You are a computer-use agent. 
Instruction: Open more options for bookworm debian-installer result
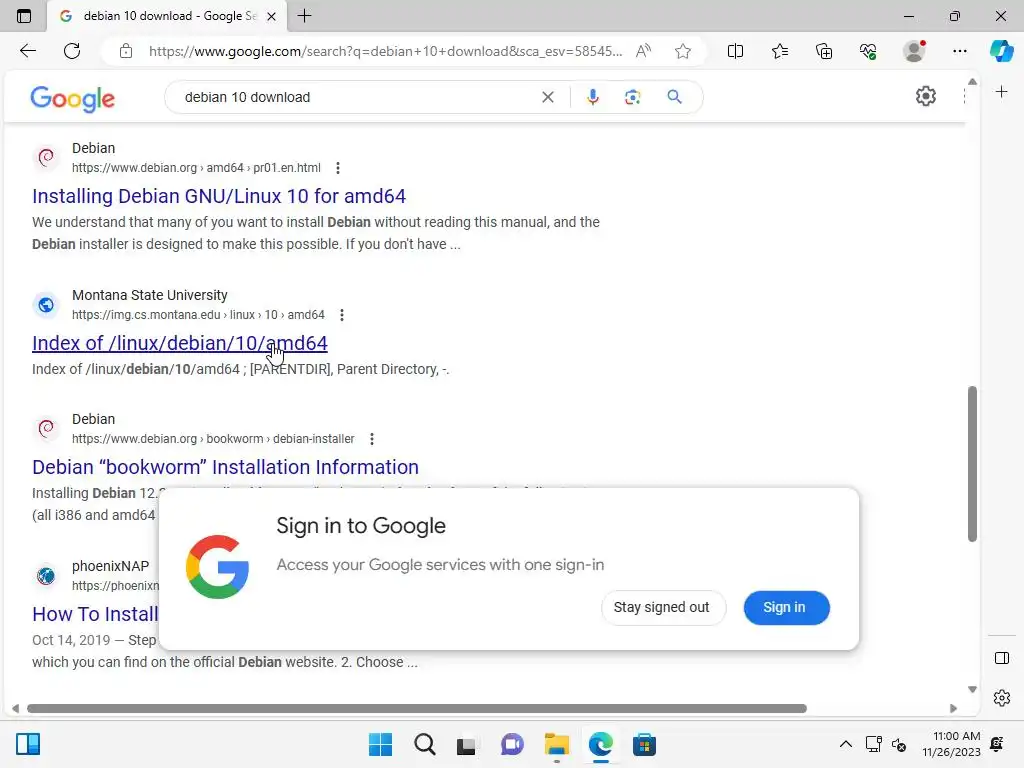point(372,439)
